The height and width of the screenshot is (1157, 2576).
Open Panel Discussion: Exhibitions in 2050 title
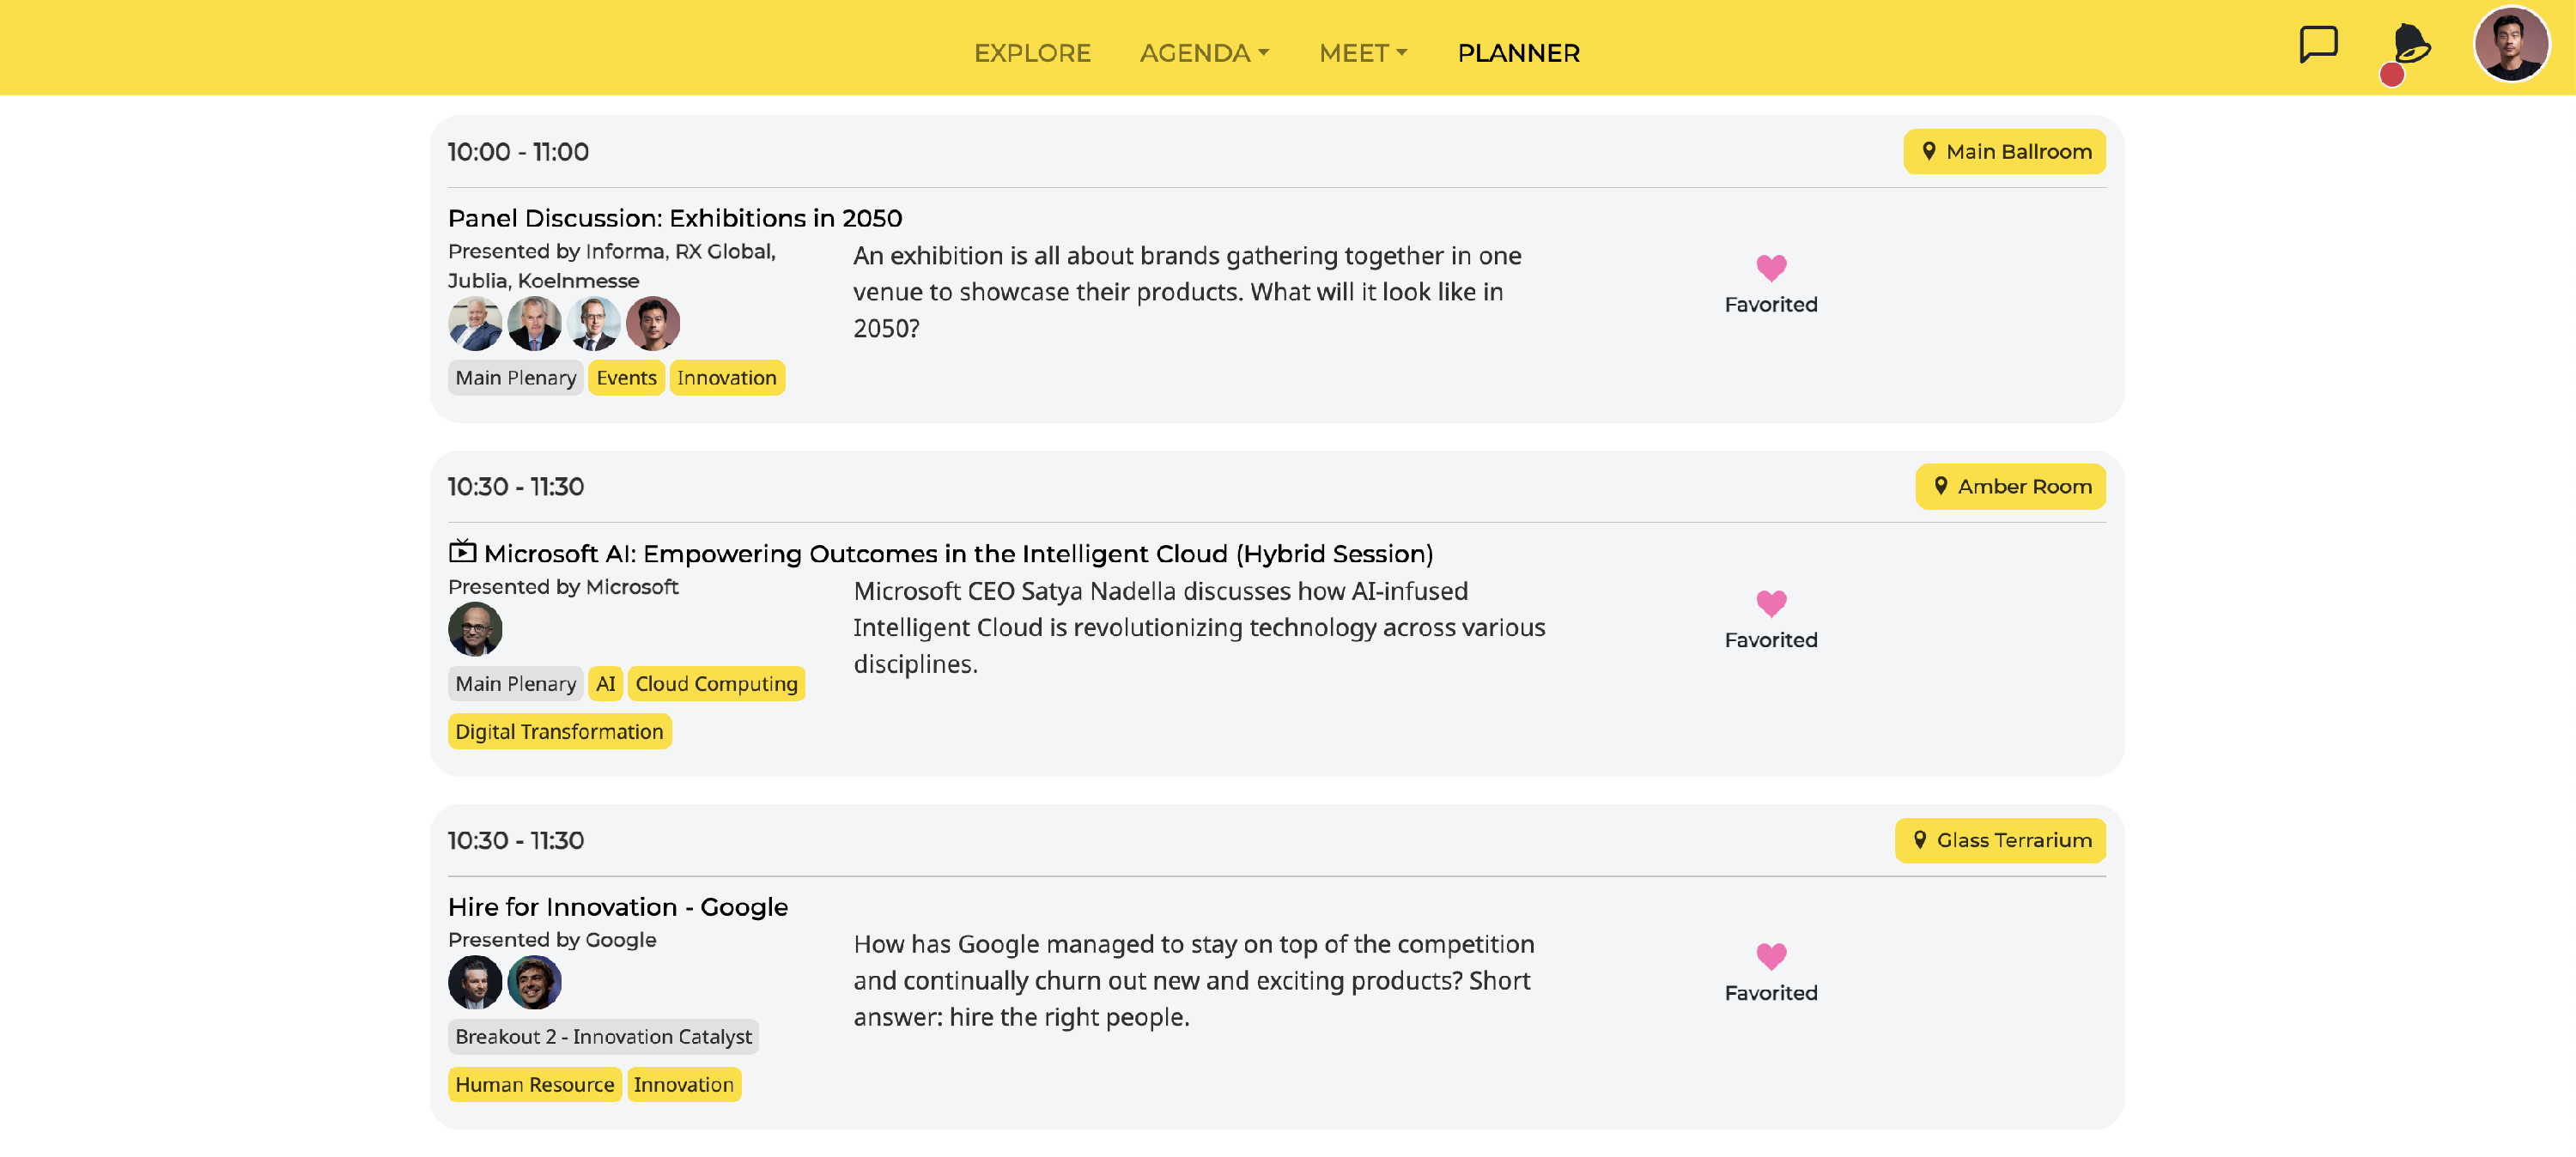(675, 218)
